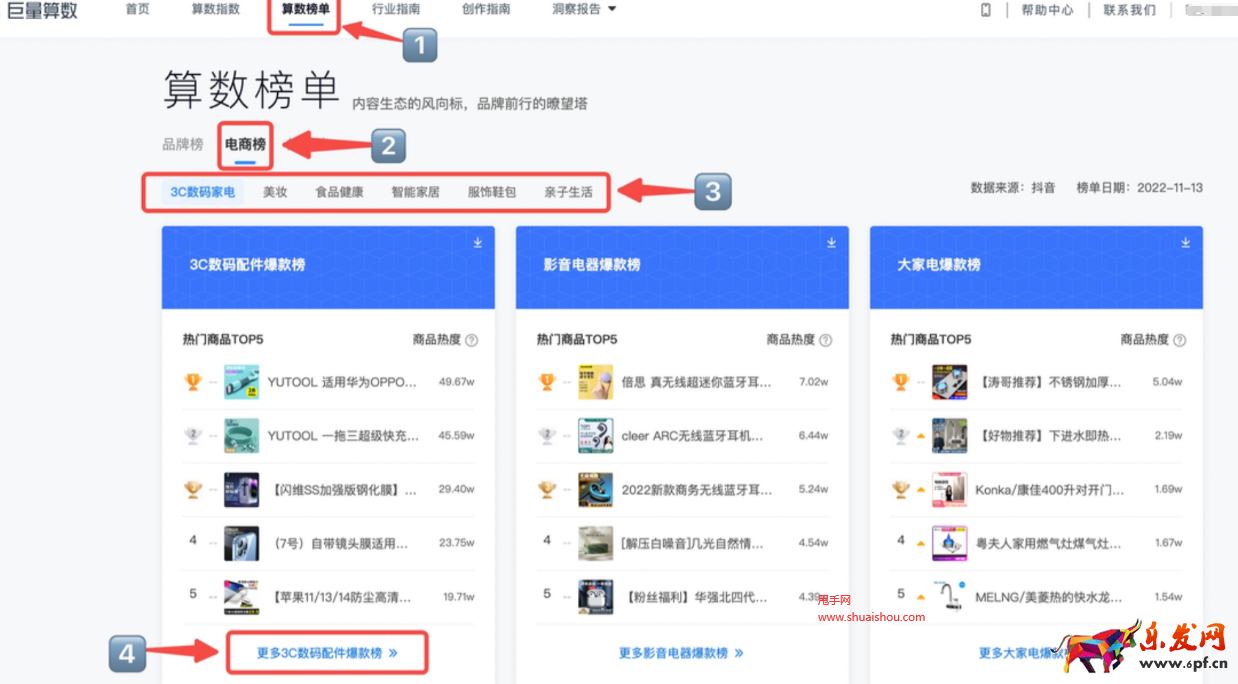Click the 3C数码配件爆款榜 card header

(328, 267)
